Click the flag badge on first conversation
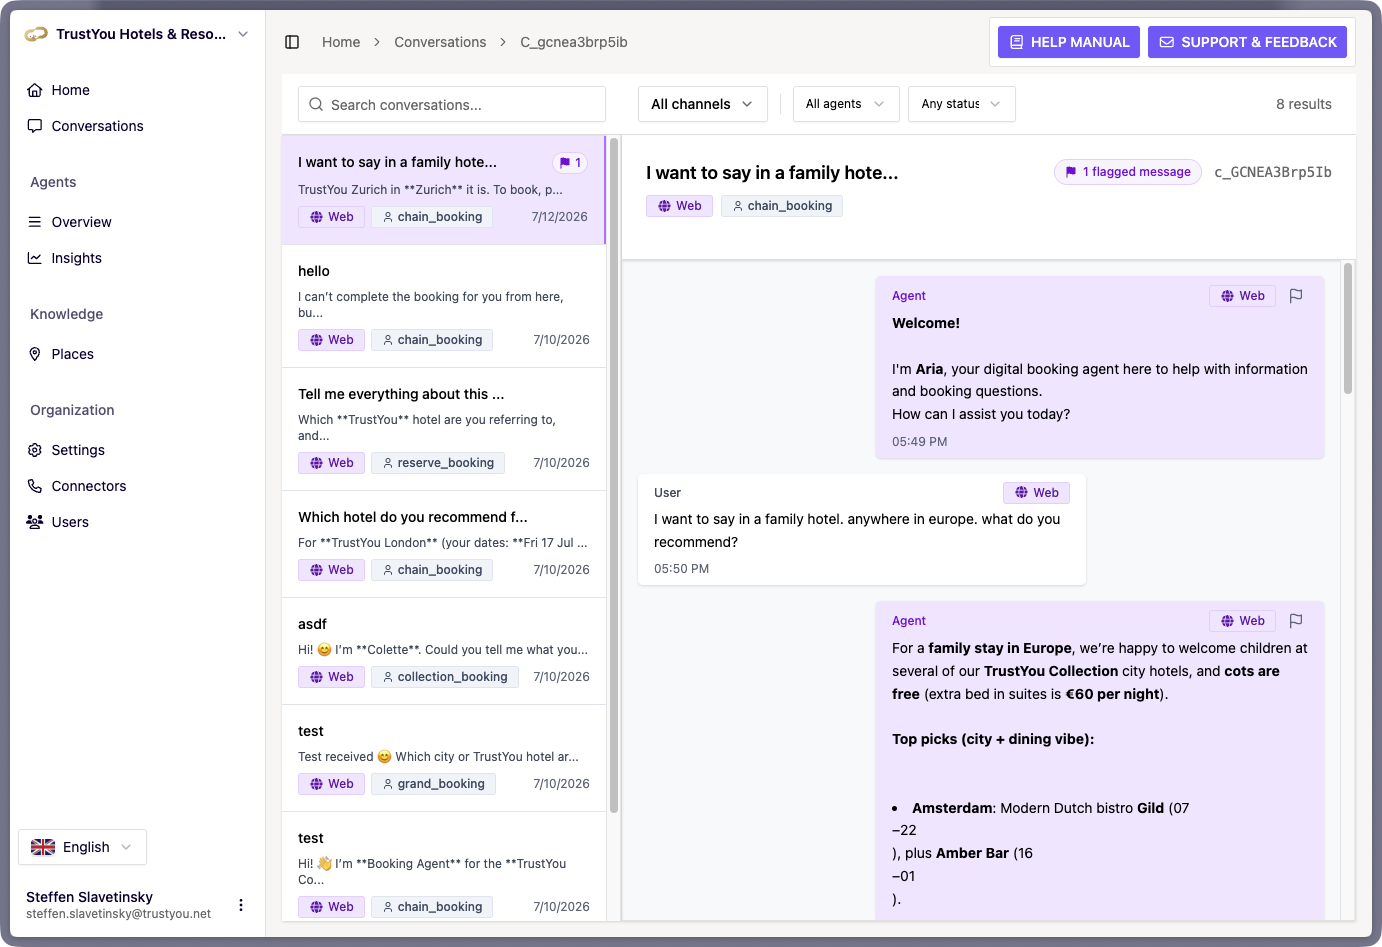This screenshot has width=1382, height=947. [x=570, y=163]
